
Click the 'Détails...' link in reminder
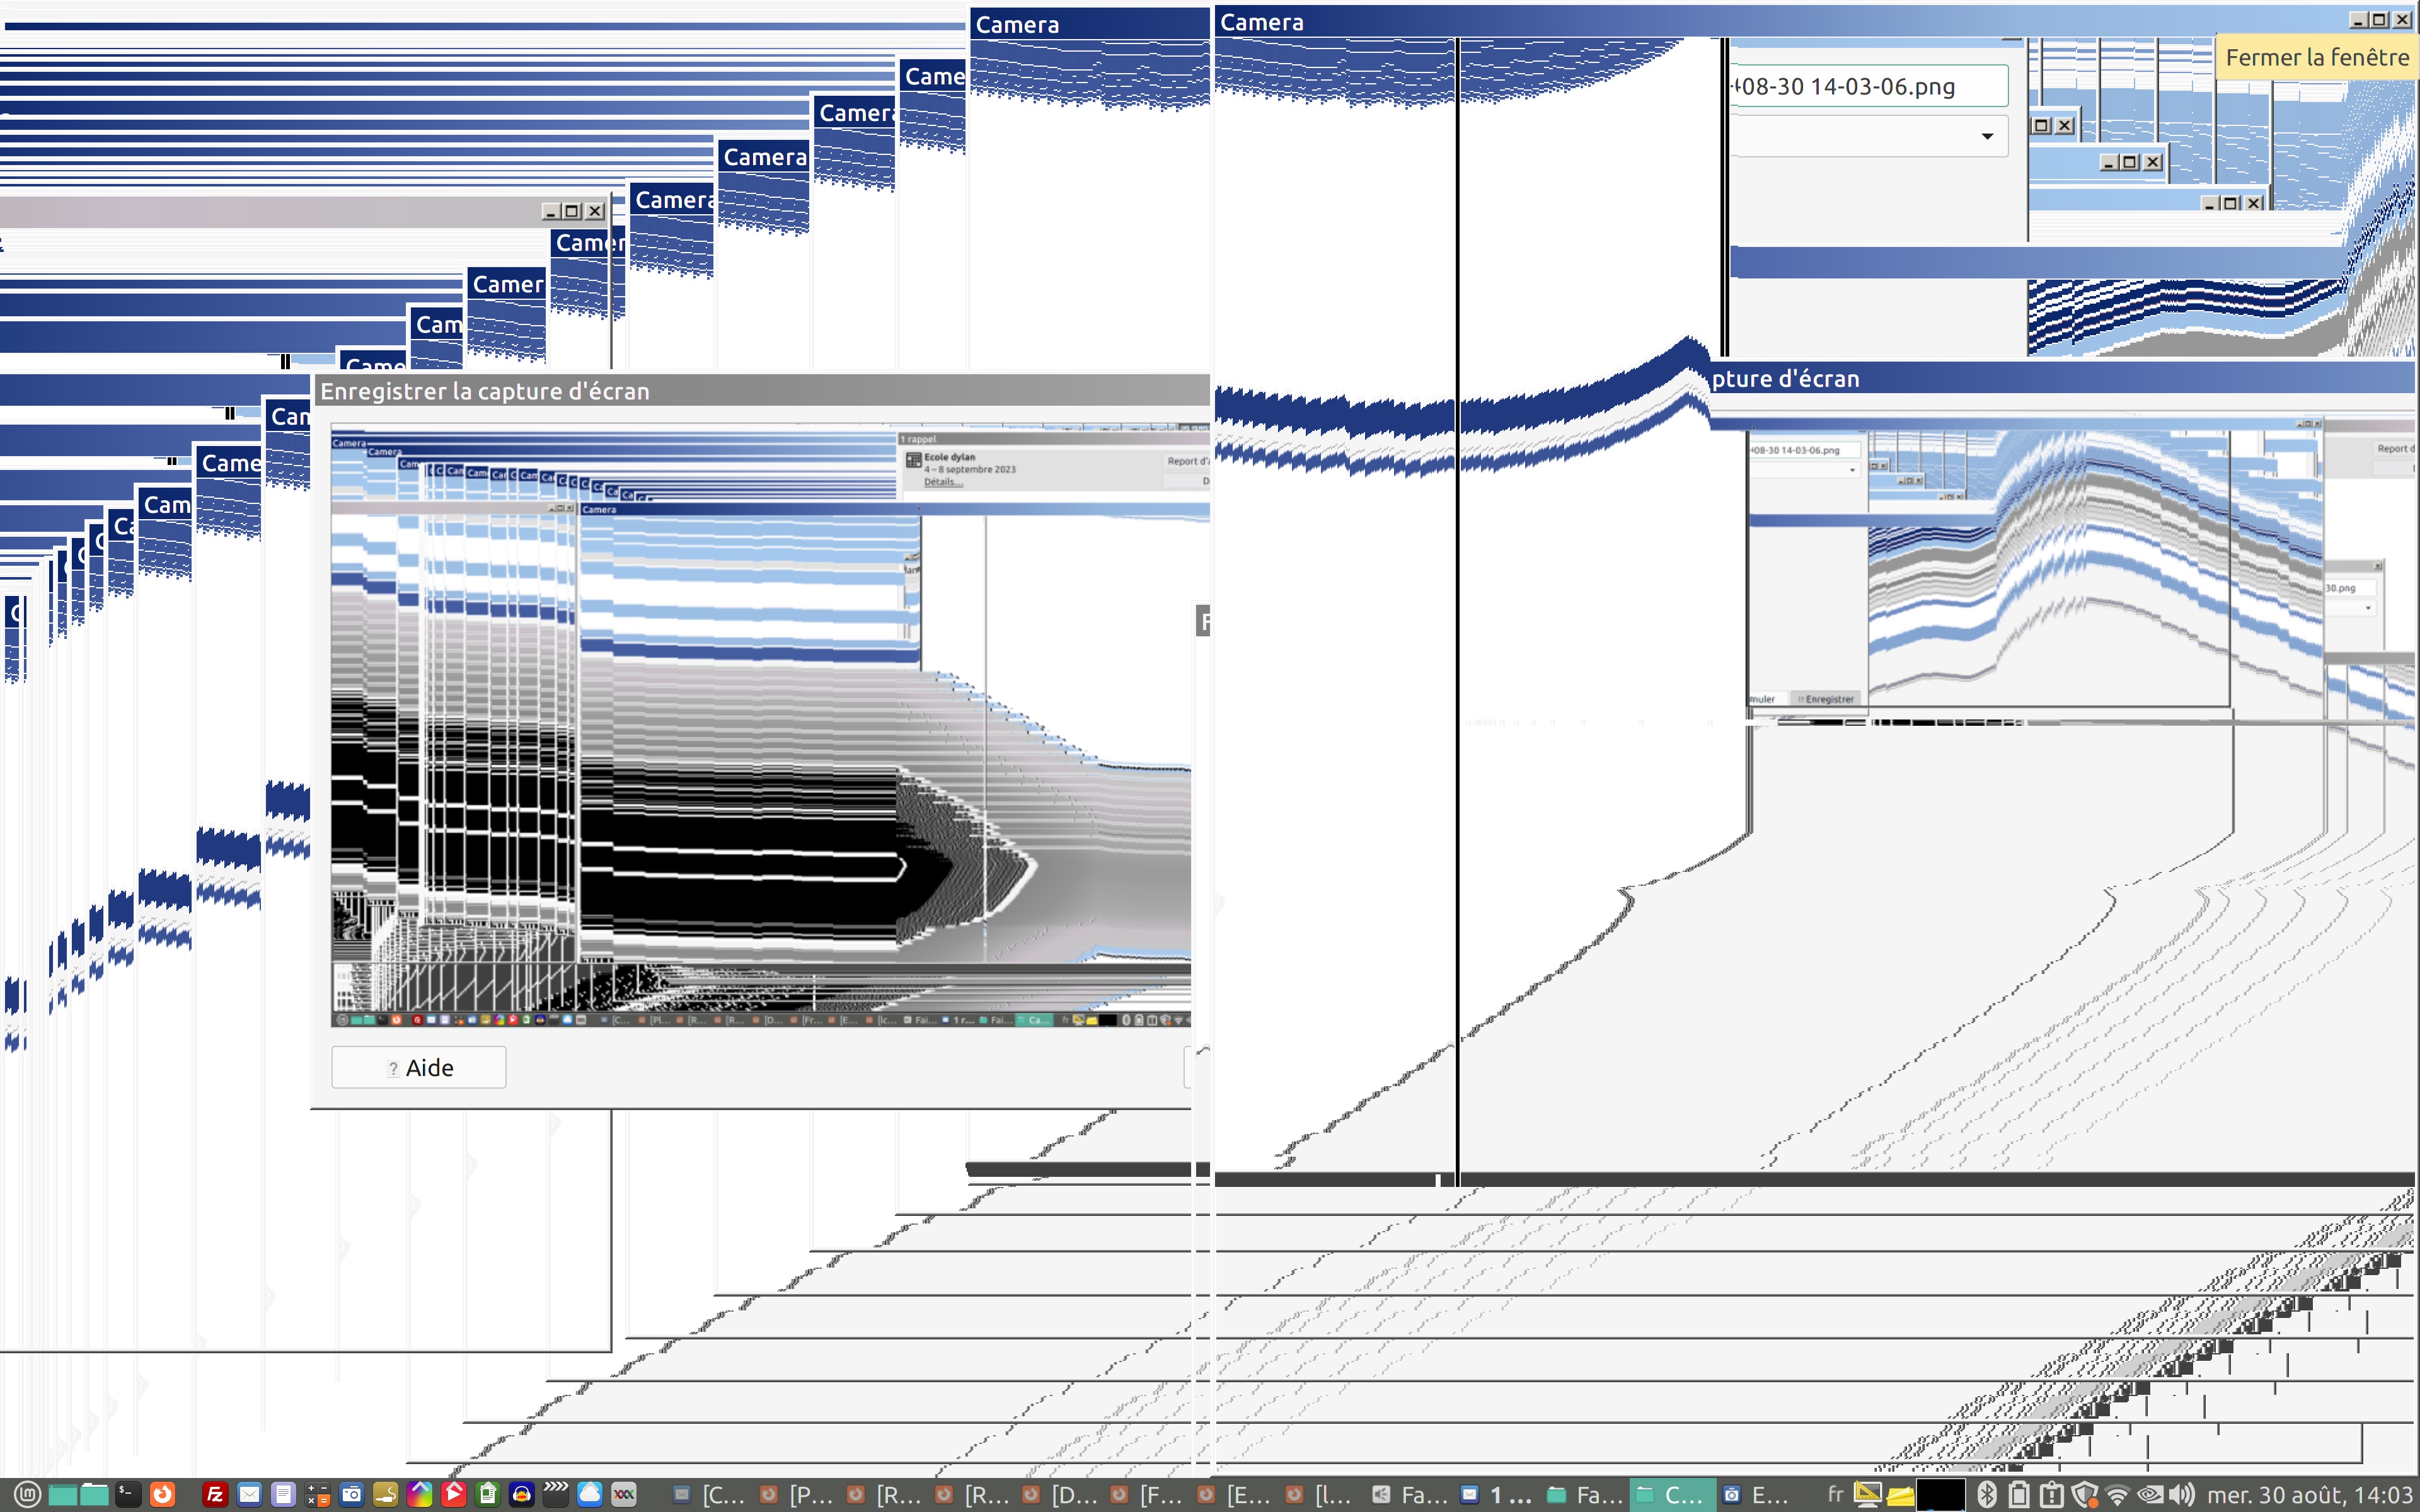(942, 482)
